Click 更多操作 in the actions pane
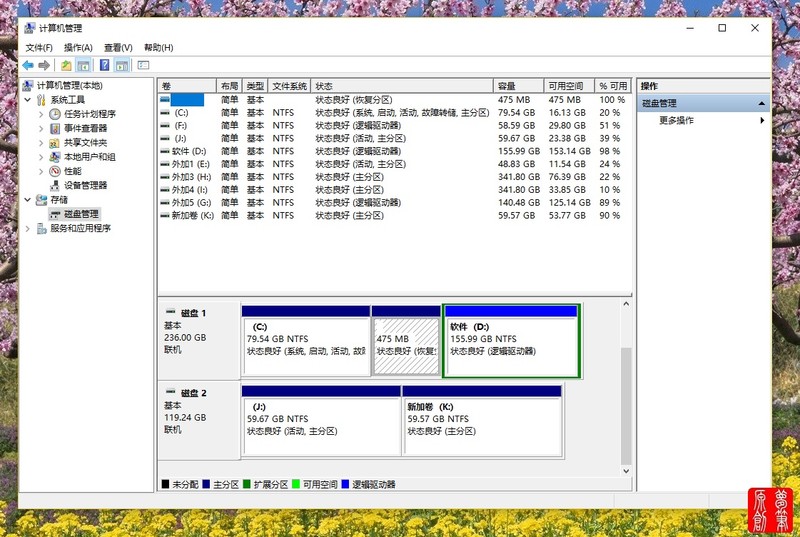The image size is (800, 537). (677, 120)
